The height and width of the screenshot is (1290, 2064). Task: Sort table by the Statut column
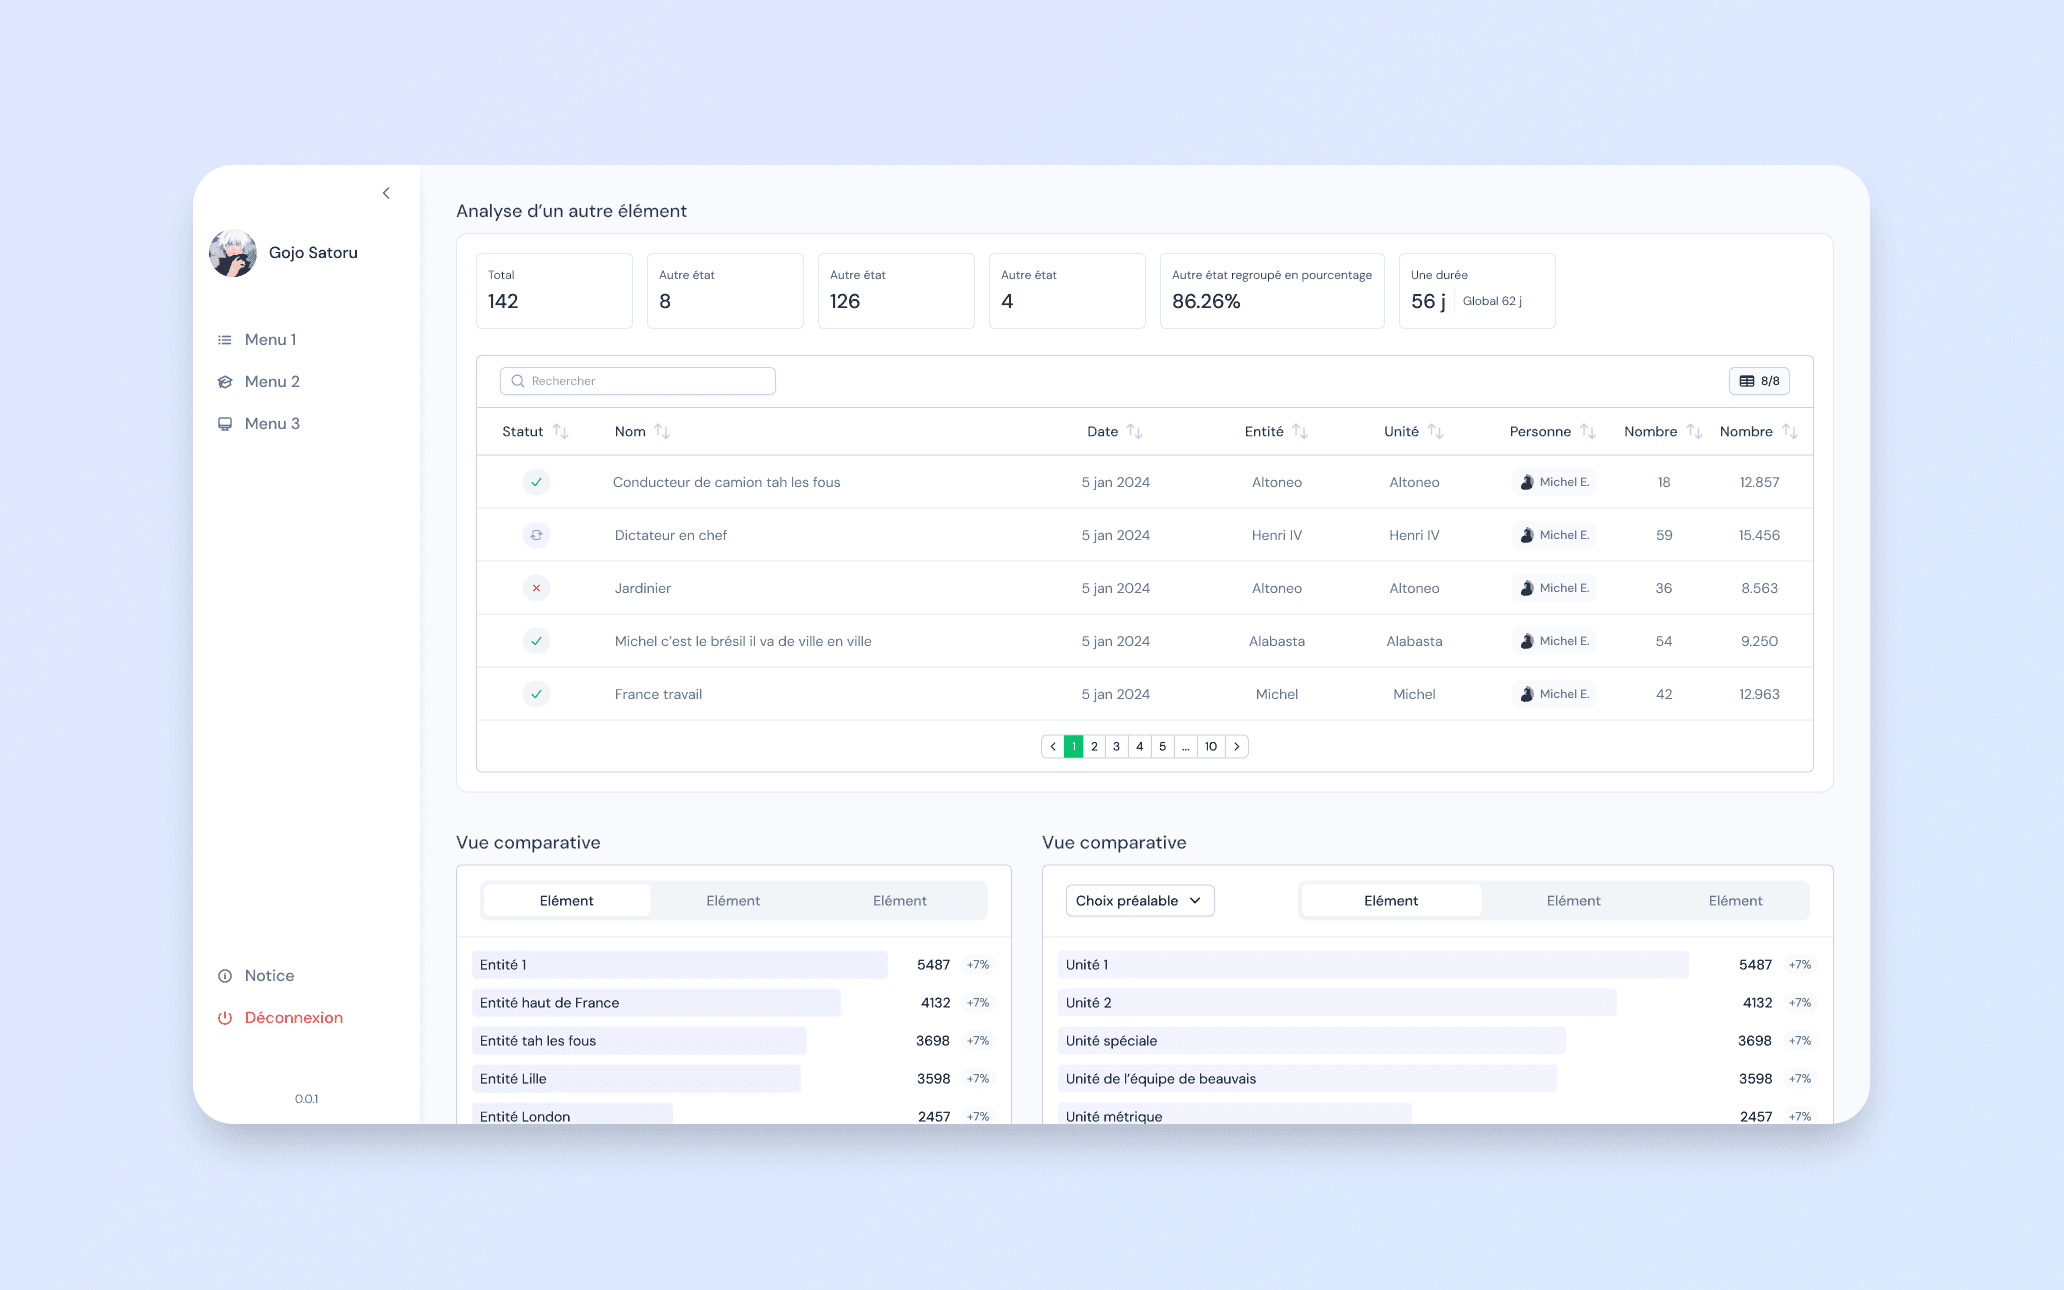coord(561,432)
